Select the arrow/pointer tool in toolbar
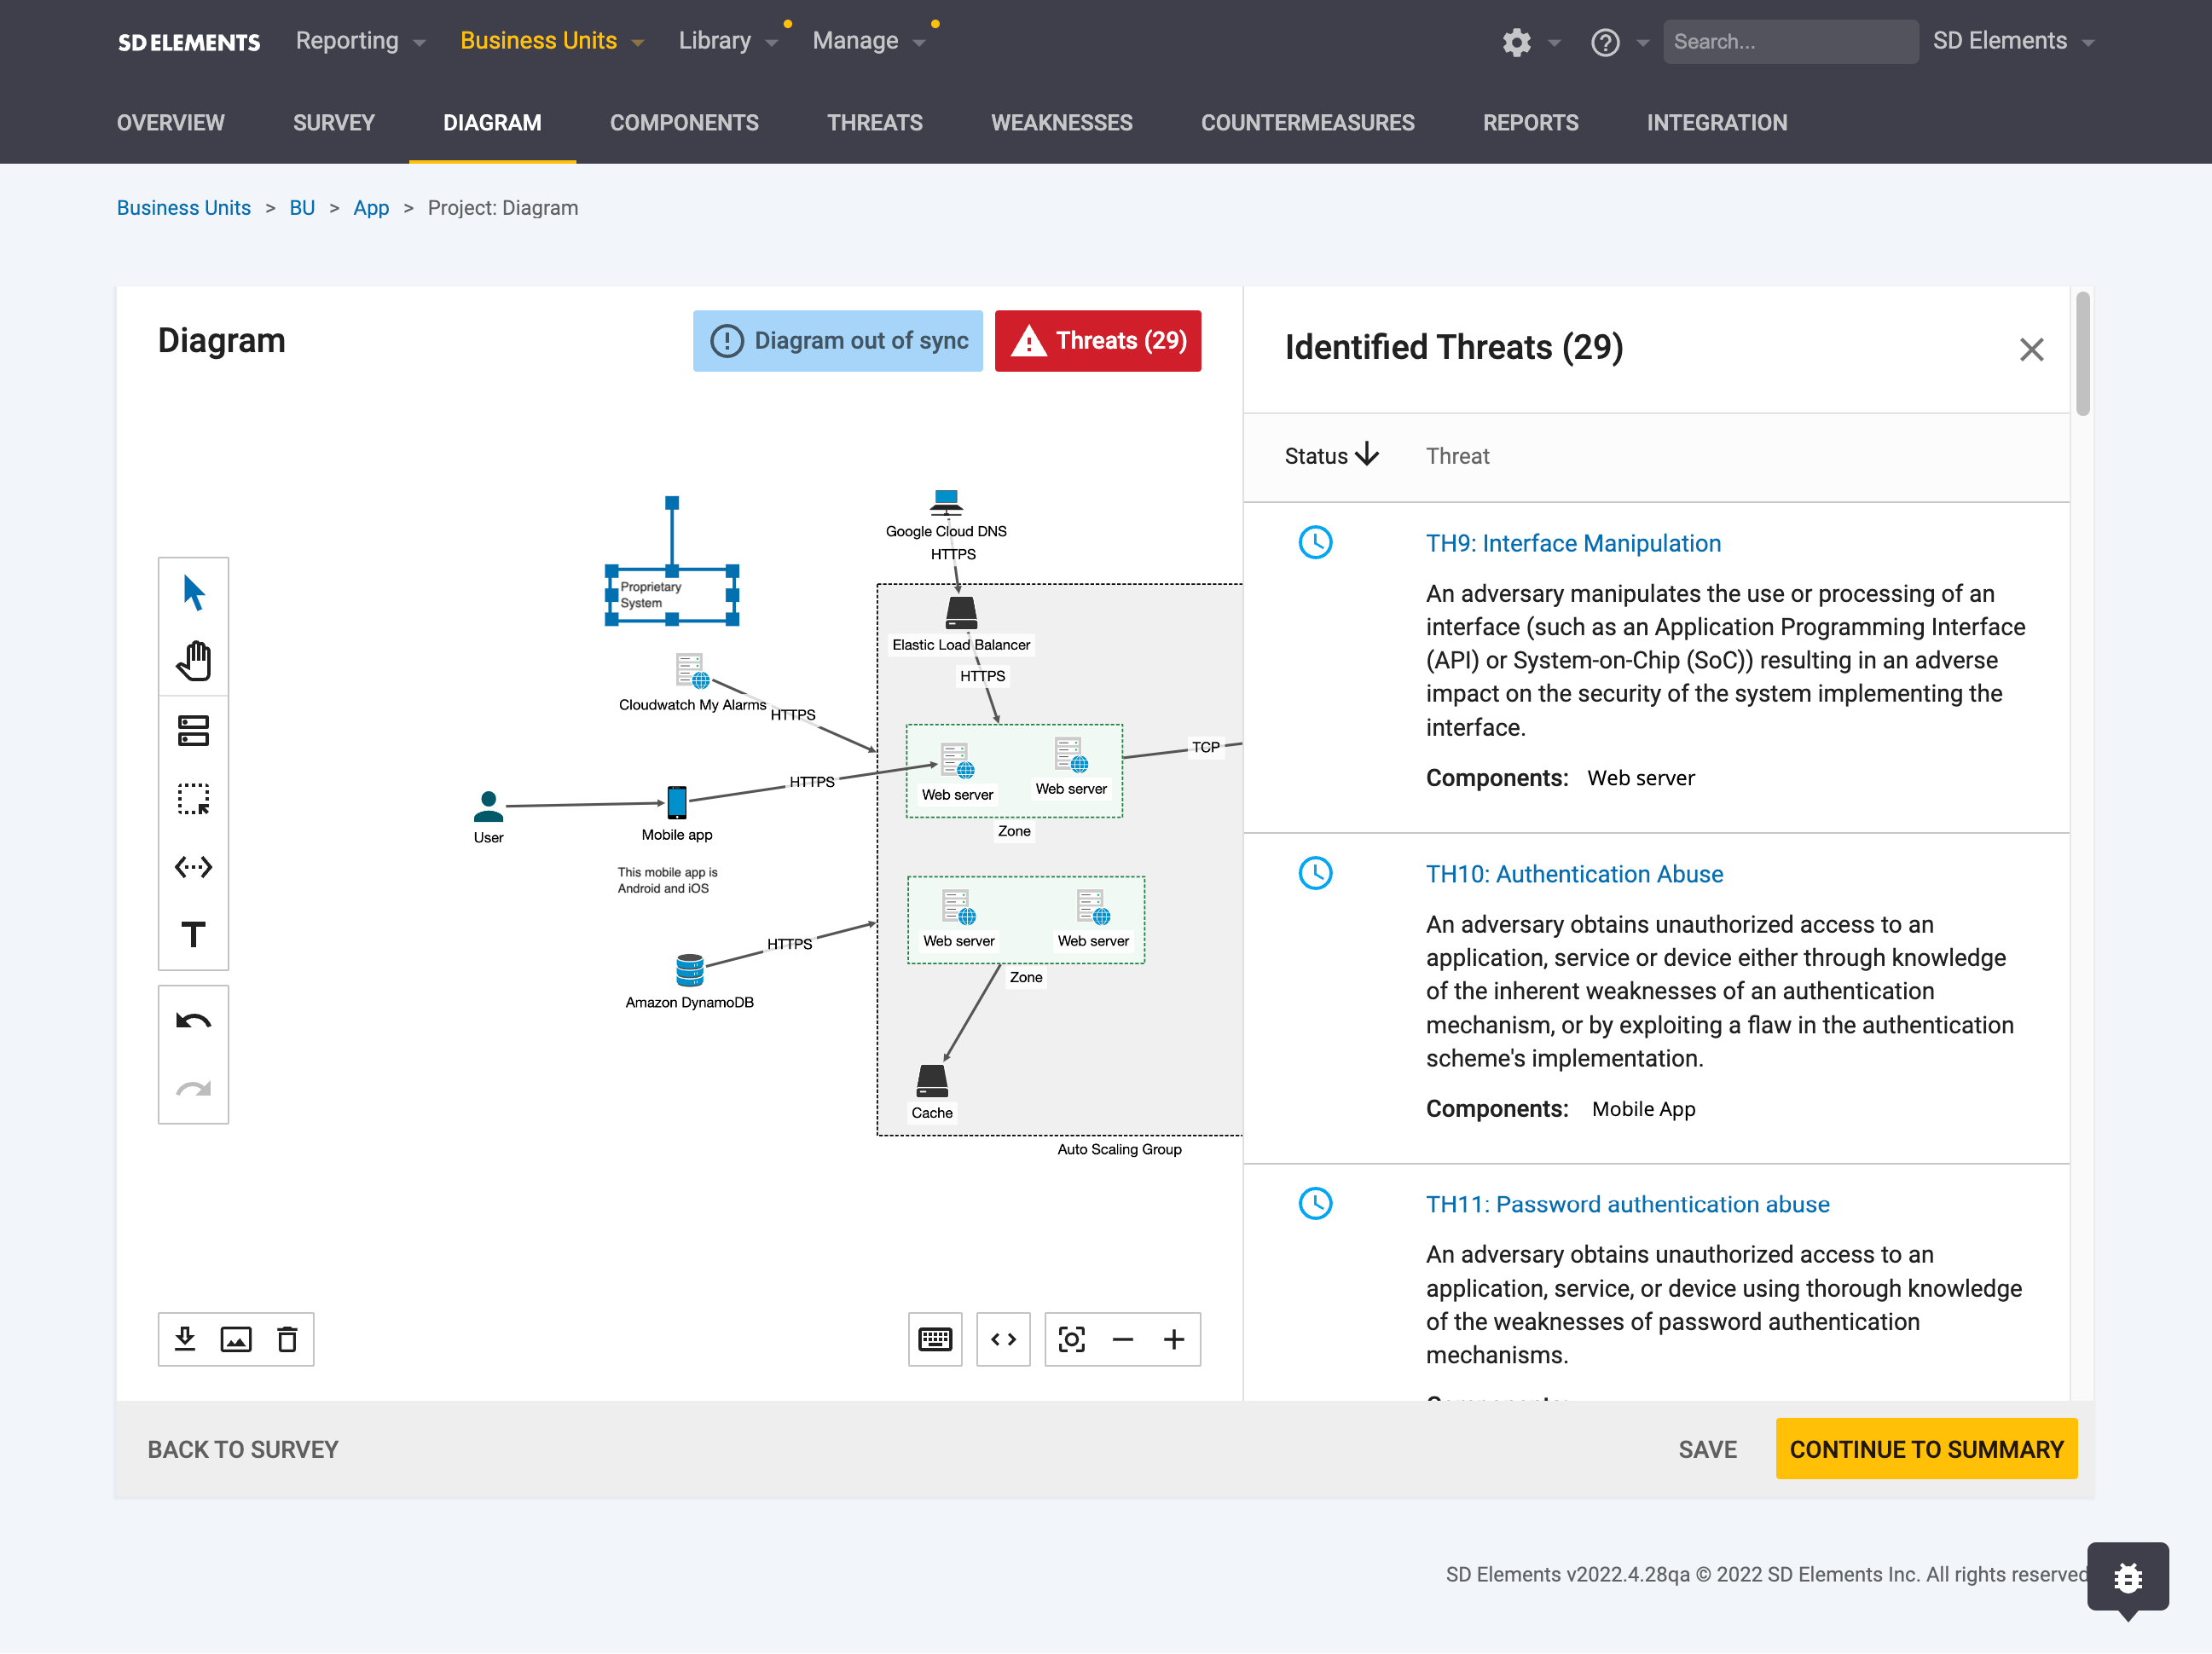 click(193, 591)
